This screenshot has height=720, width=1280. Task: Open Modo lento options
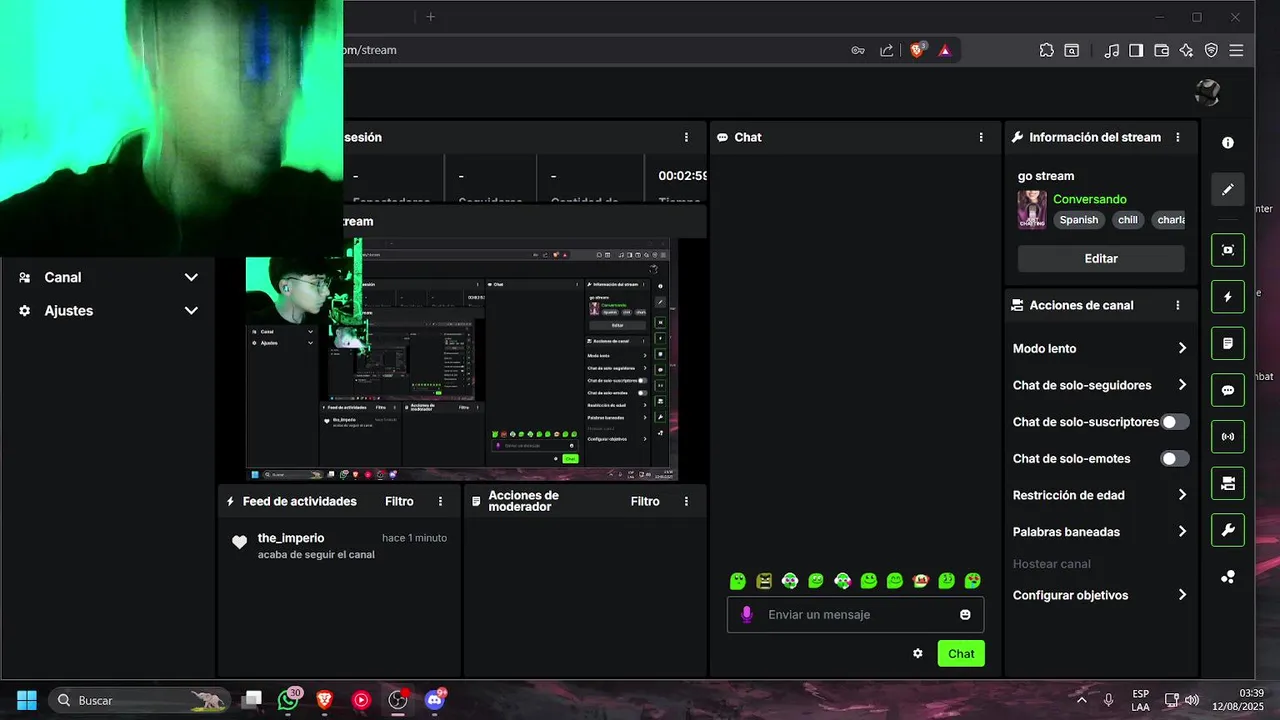[x=1100, y=348]
